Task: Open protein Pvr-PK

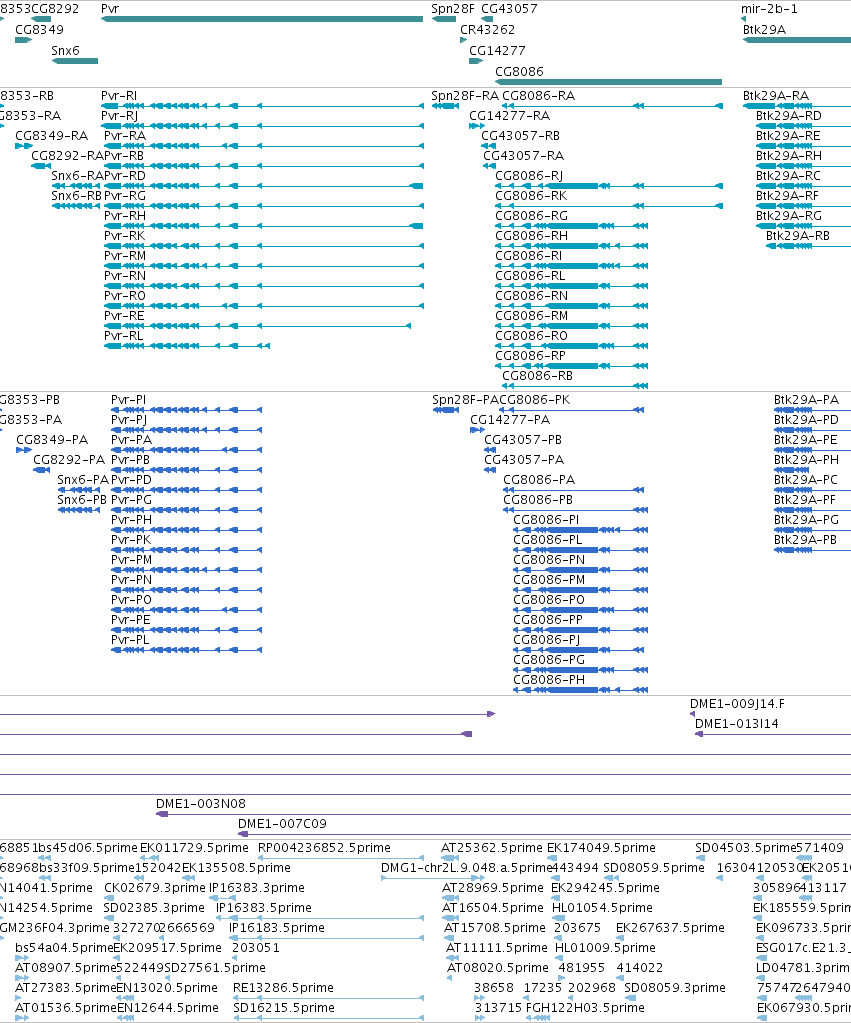Action: 131,540
